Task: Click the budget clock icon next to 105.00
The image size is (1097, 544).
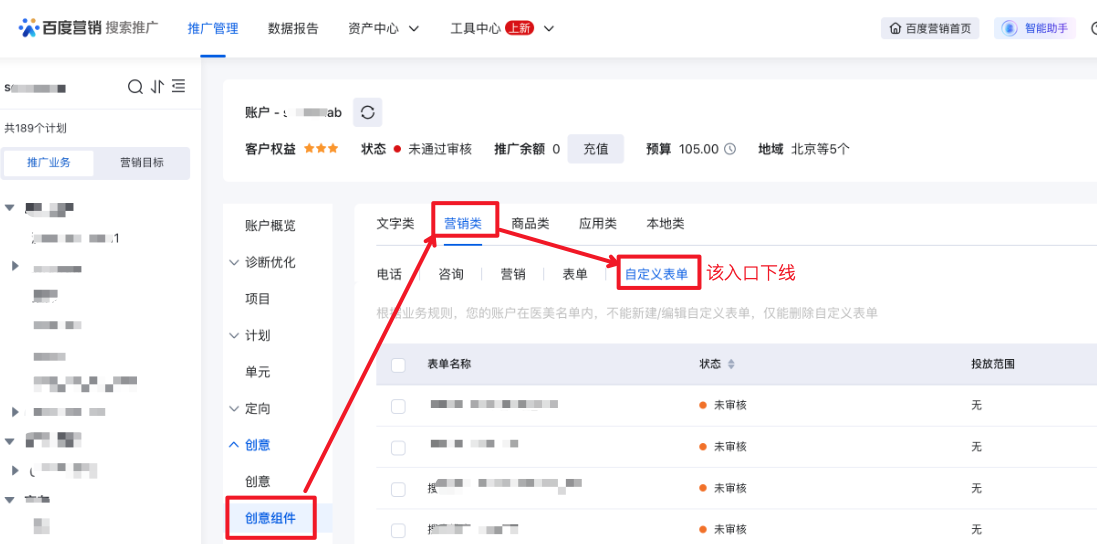Action: coord(730,149)
